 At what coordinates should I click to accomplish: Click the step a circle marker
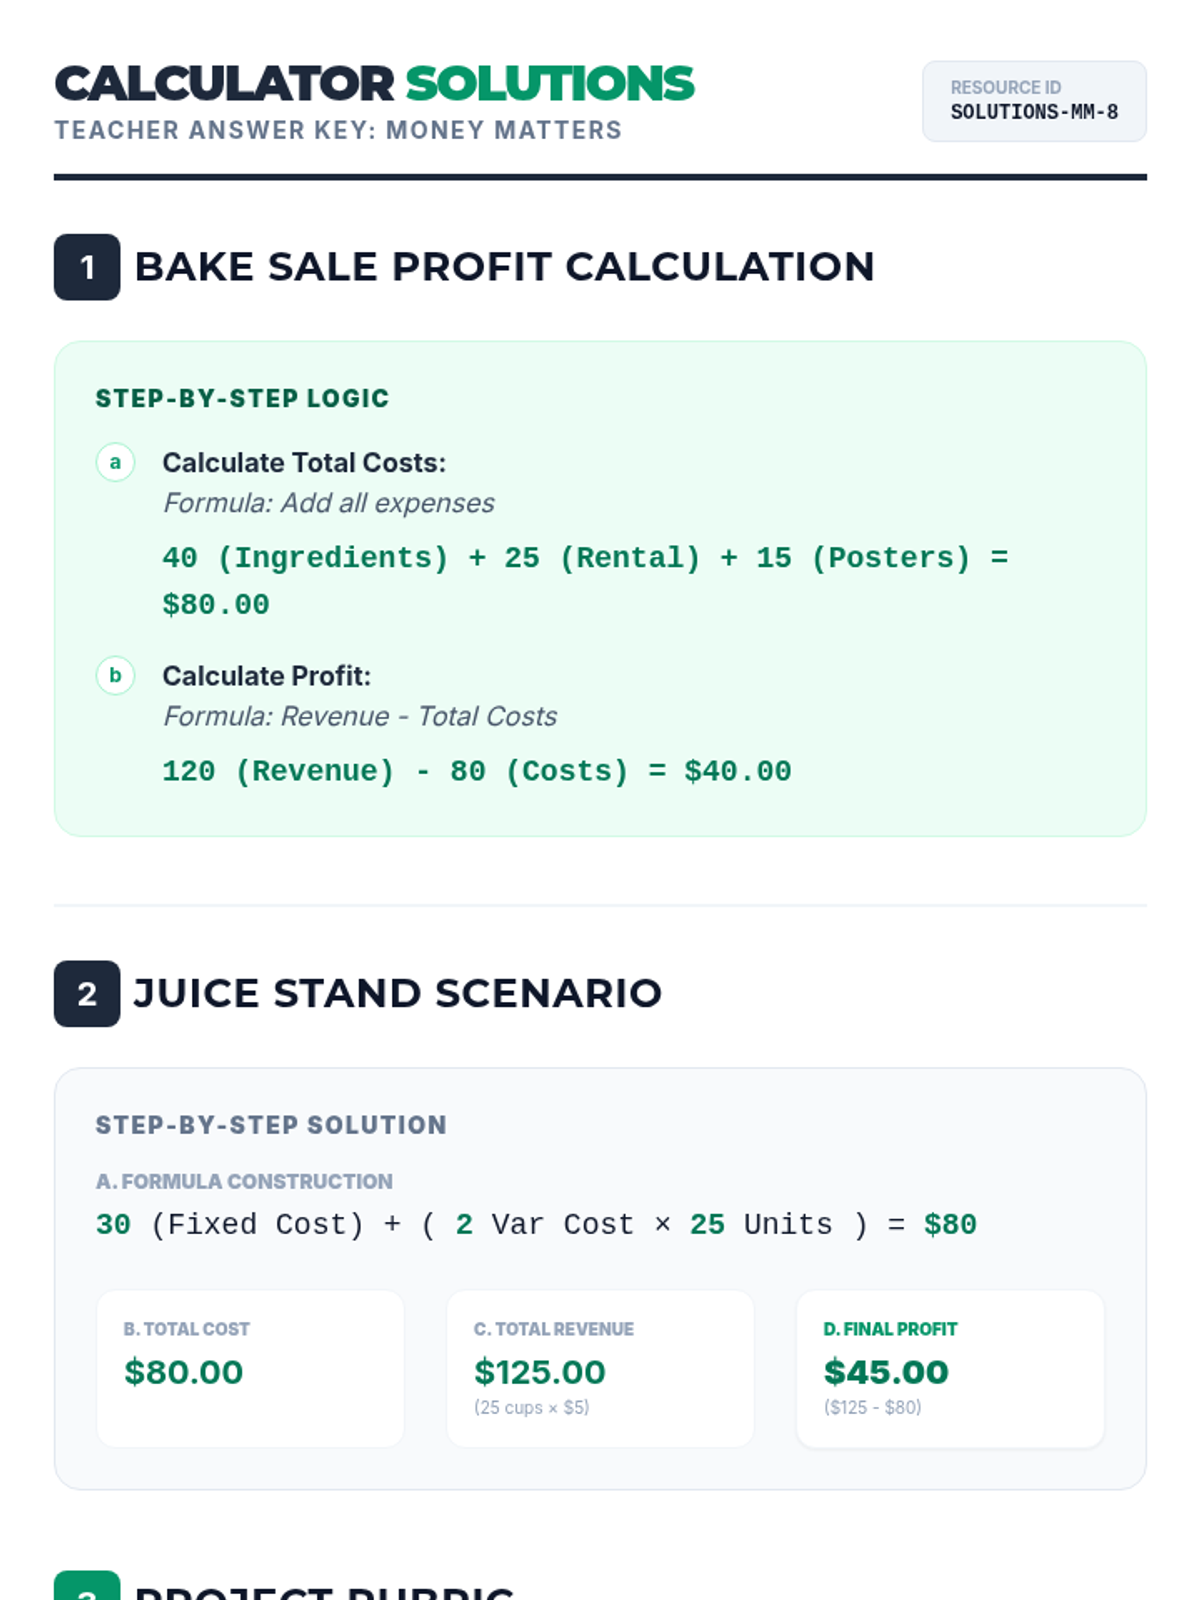(x=115, y=462)
